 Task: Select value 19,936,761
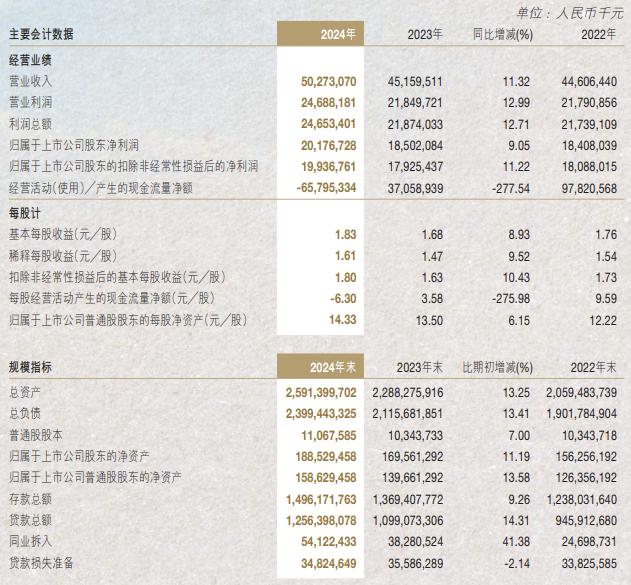[x=328, y=167]
